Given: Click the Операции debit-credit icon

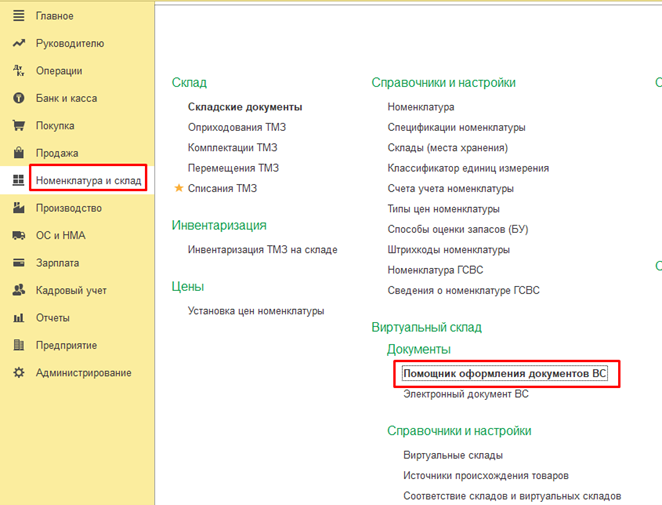Looking at the screenshot, I should 17,71.
